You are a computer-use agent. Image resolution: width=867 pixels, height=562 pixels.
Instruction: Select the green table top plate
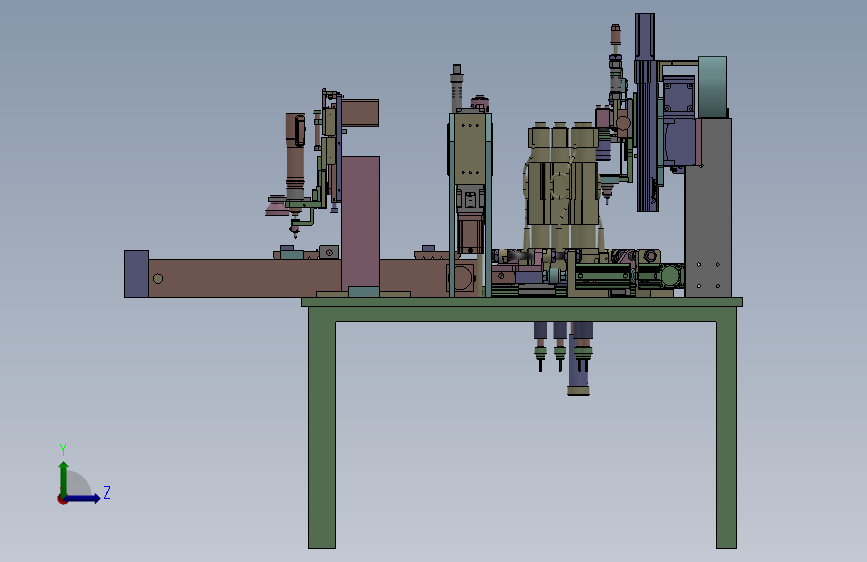522,302
